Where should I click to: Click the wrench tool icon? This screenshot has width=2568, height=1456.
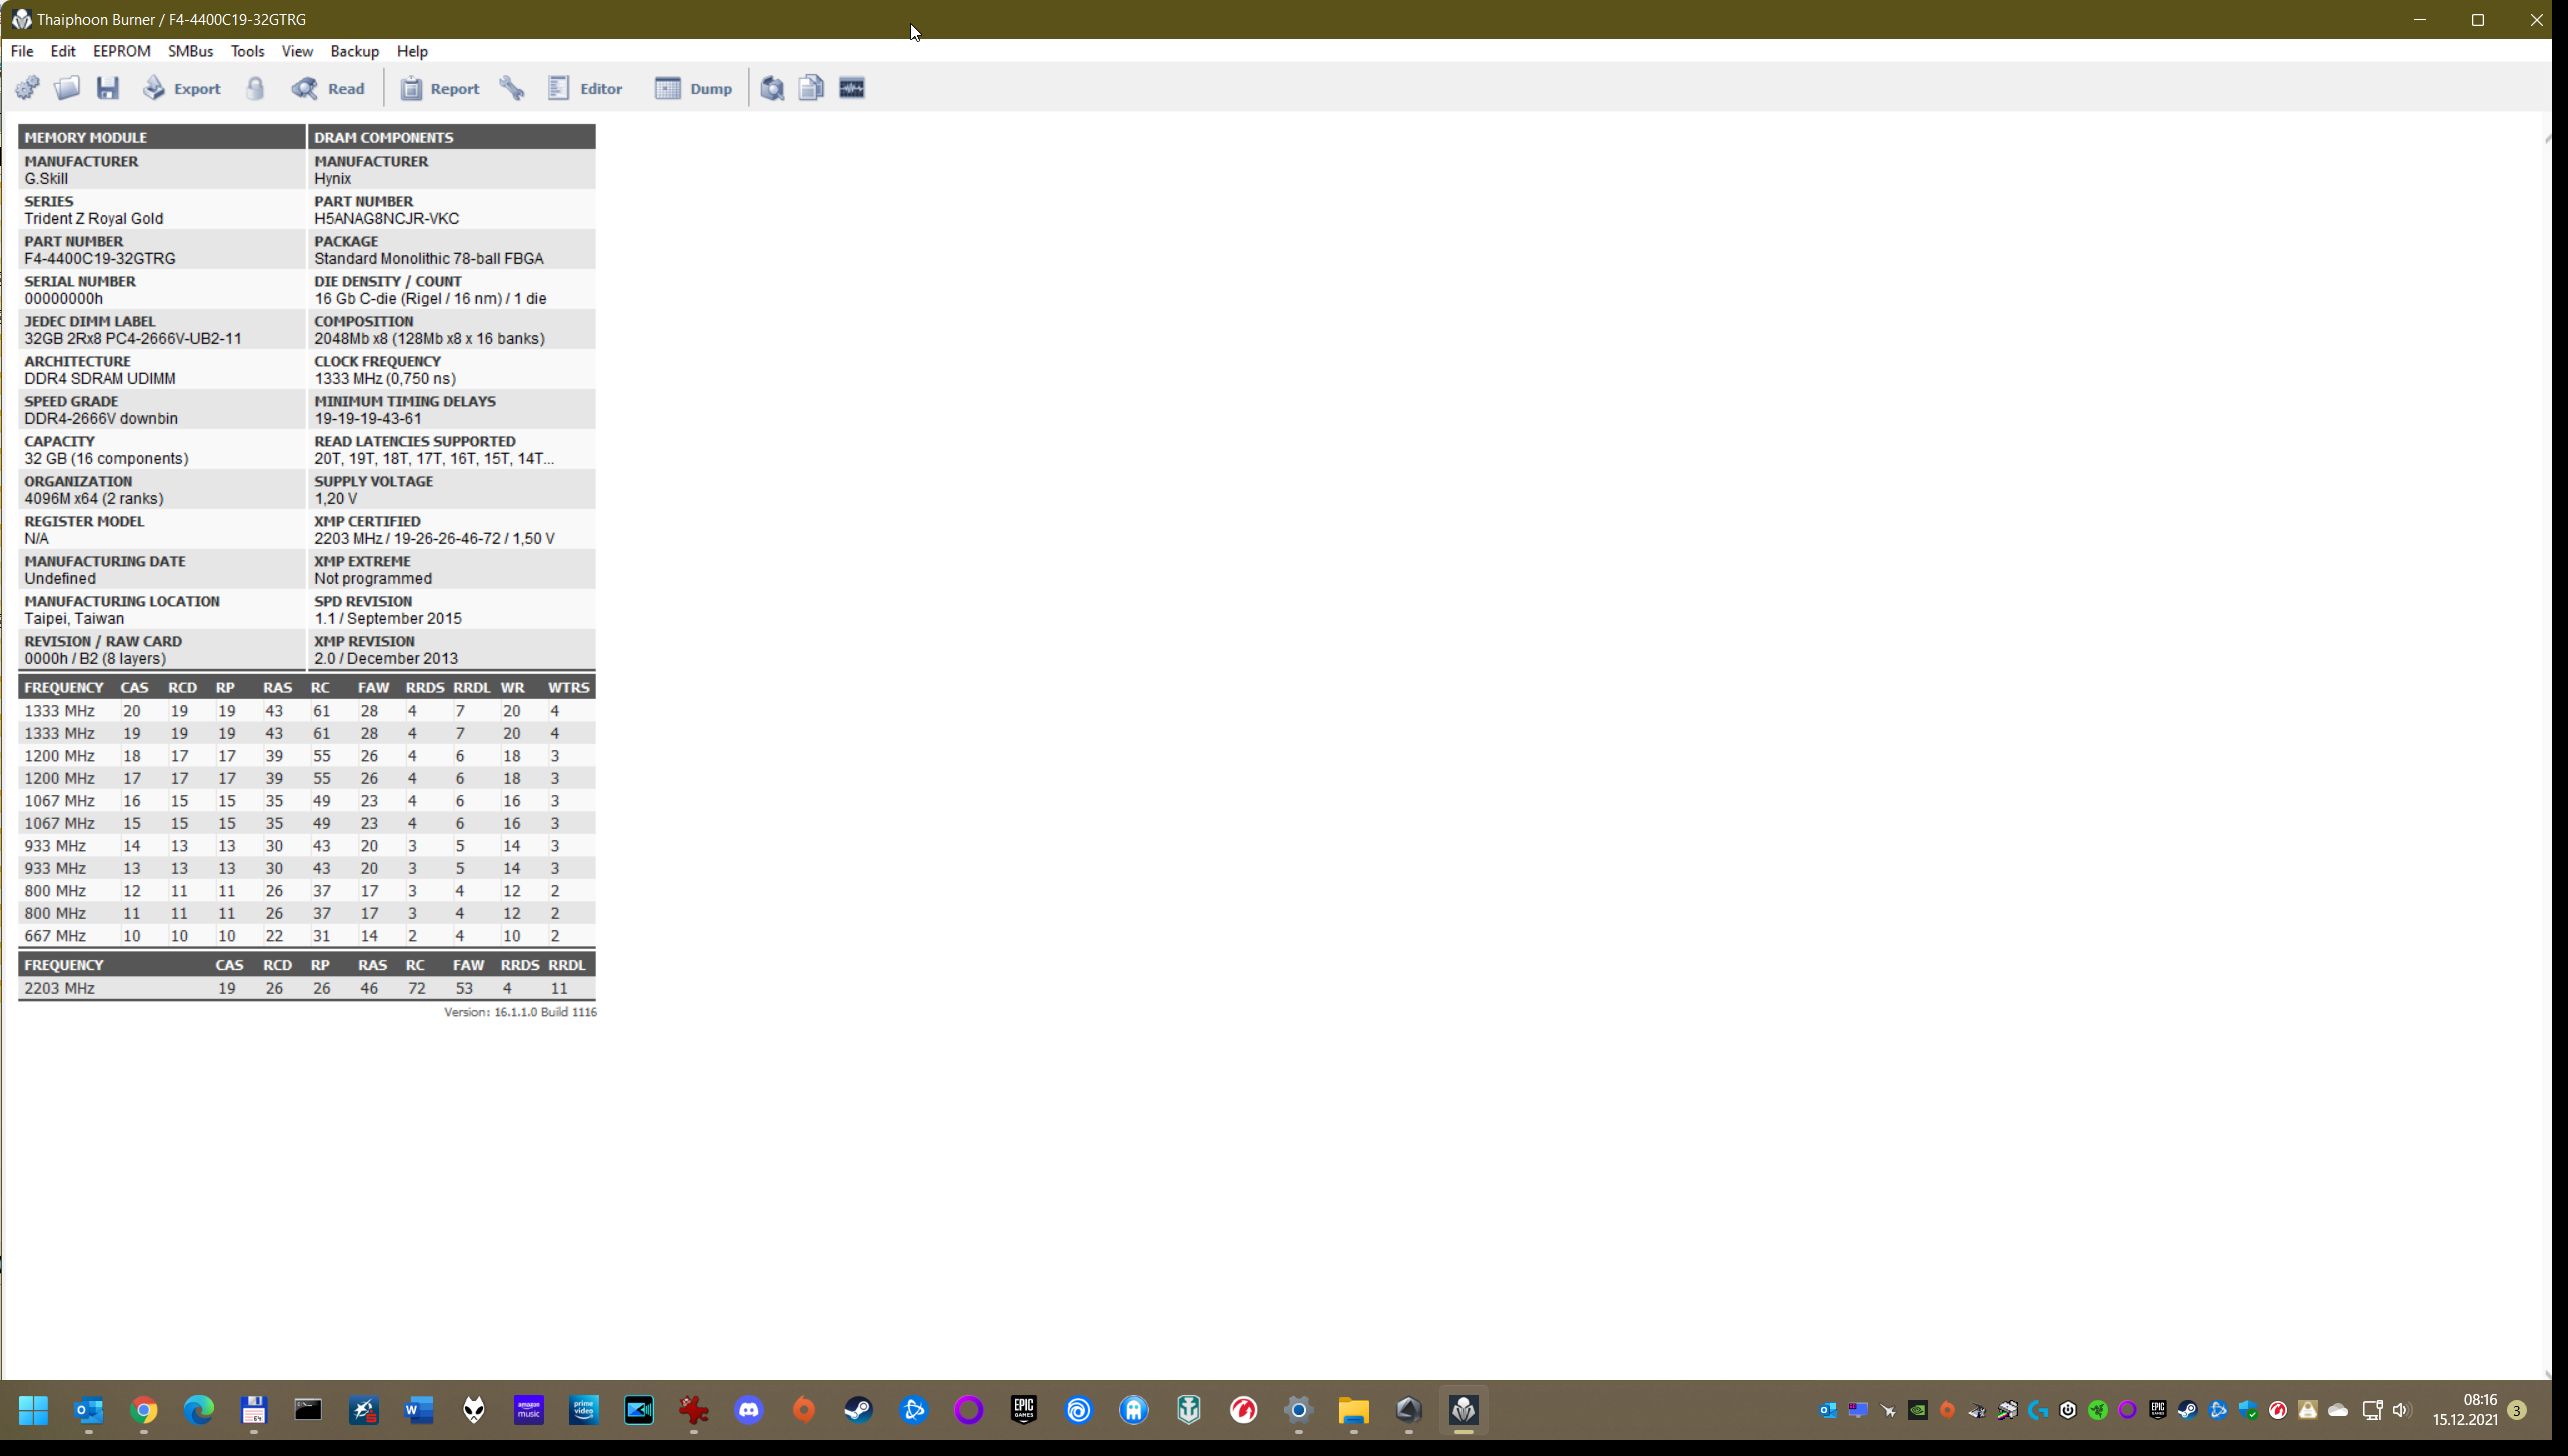click(x=512, y=88)
